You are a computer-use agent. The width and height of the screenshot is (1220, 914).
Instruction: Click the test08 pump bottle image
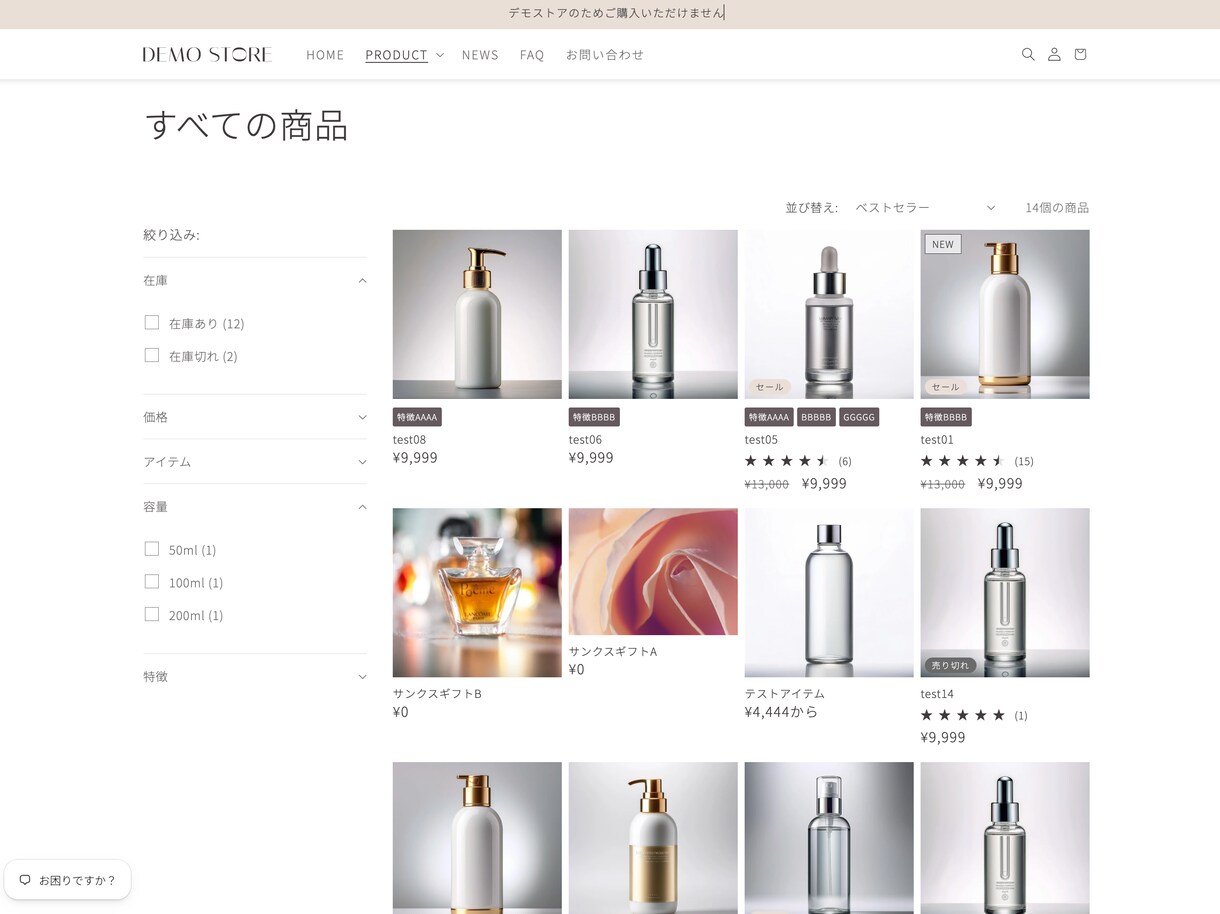coord(477,314)
